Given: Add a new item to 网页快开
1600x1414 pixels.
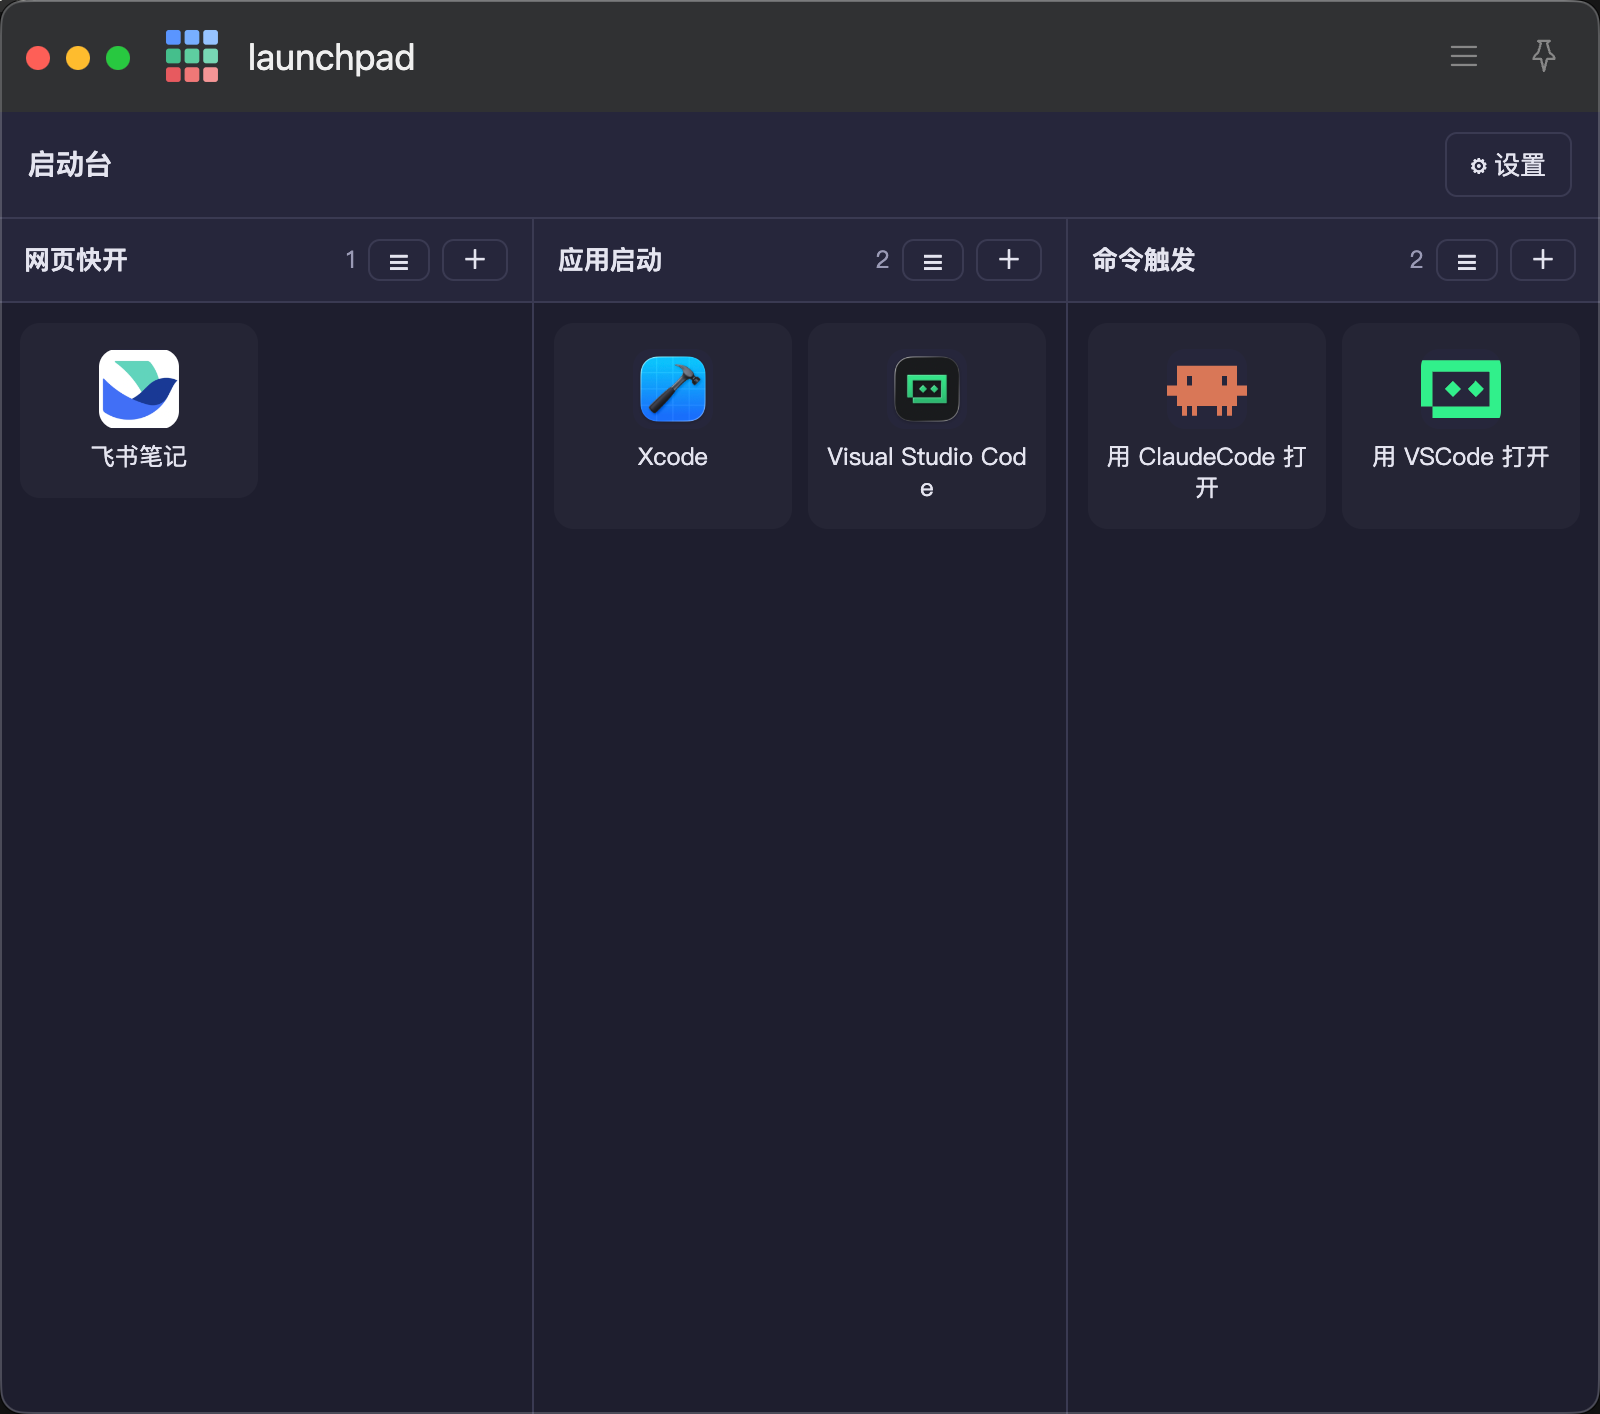Looking at the screenshot, I should 475,260.
